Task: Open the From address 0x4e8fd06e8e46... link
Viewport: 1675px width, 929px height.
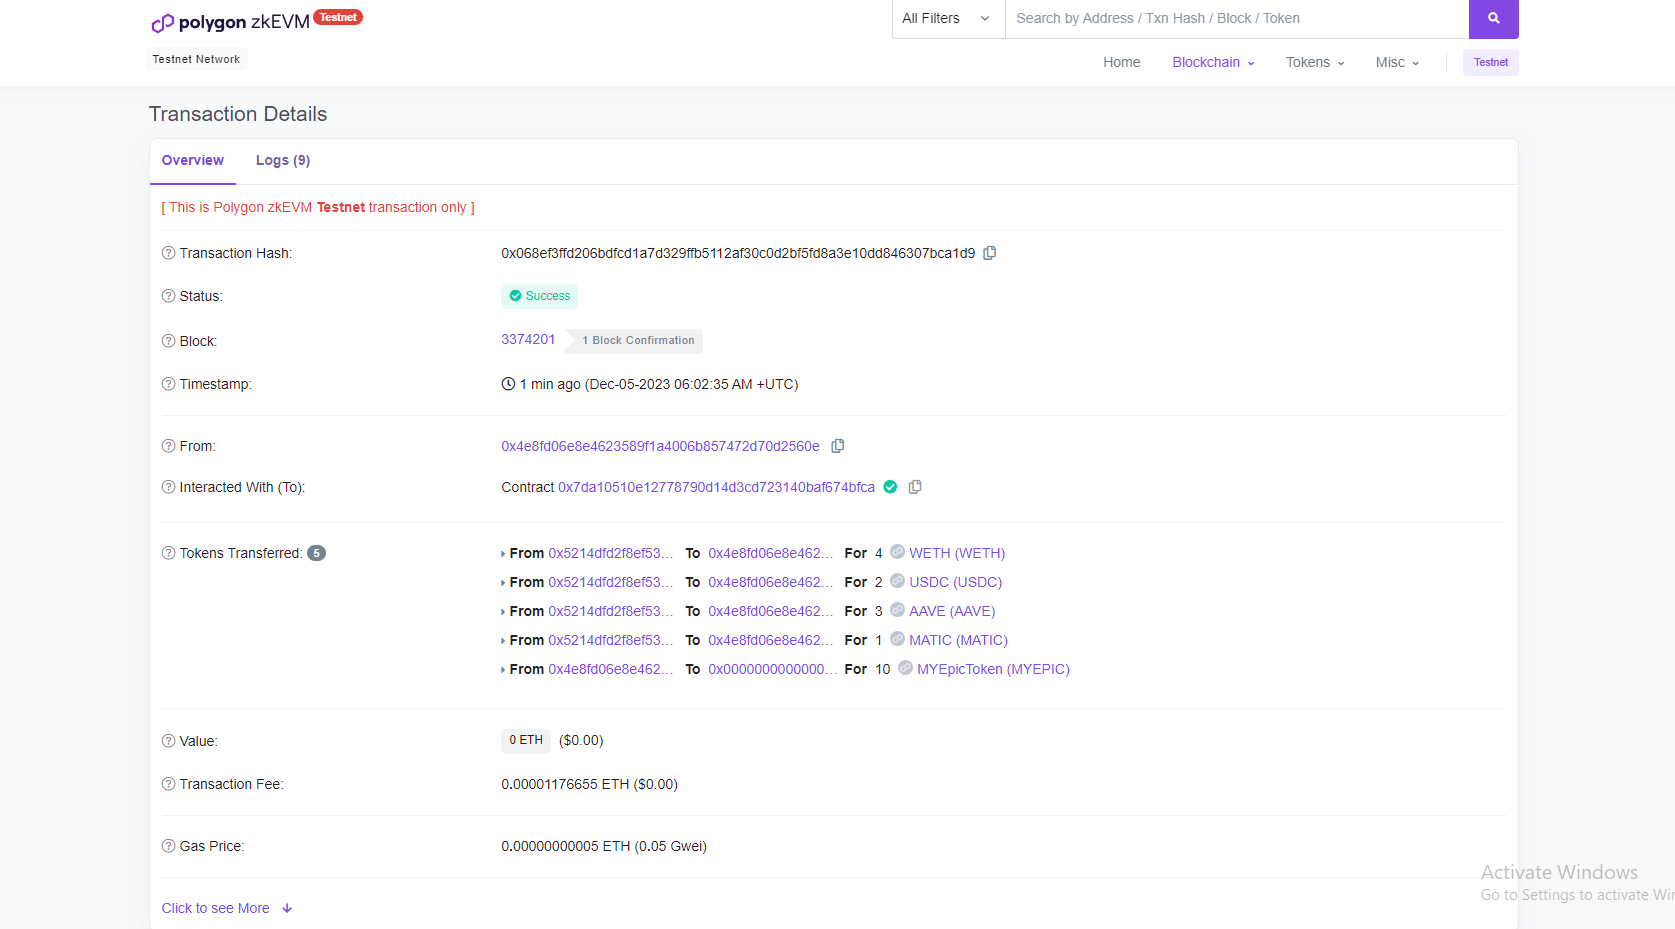Action: click(660, 446)
